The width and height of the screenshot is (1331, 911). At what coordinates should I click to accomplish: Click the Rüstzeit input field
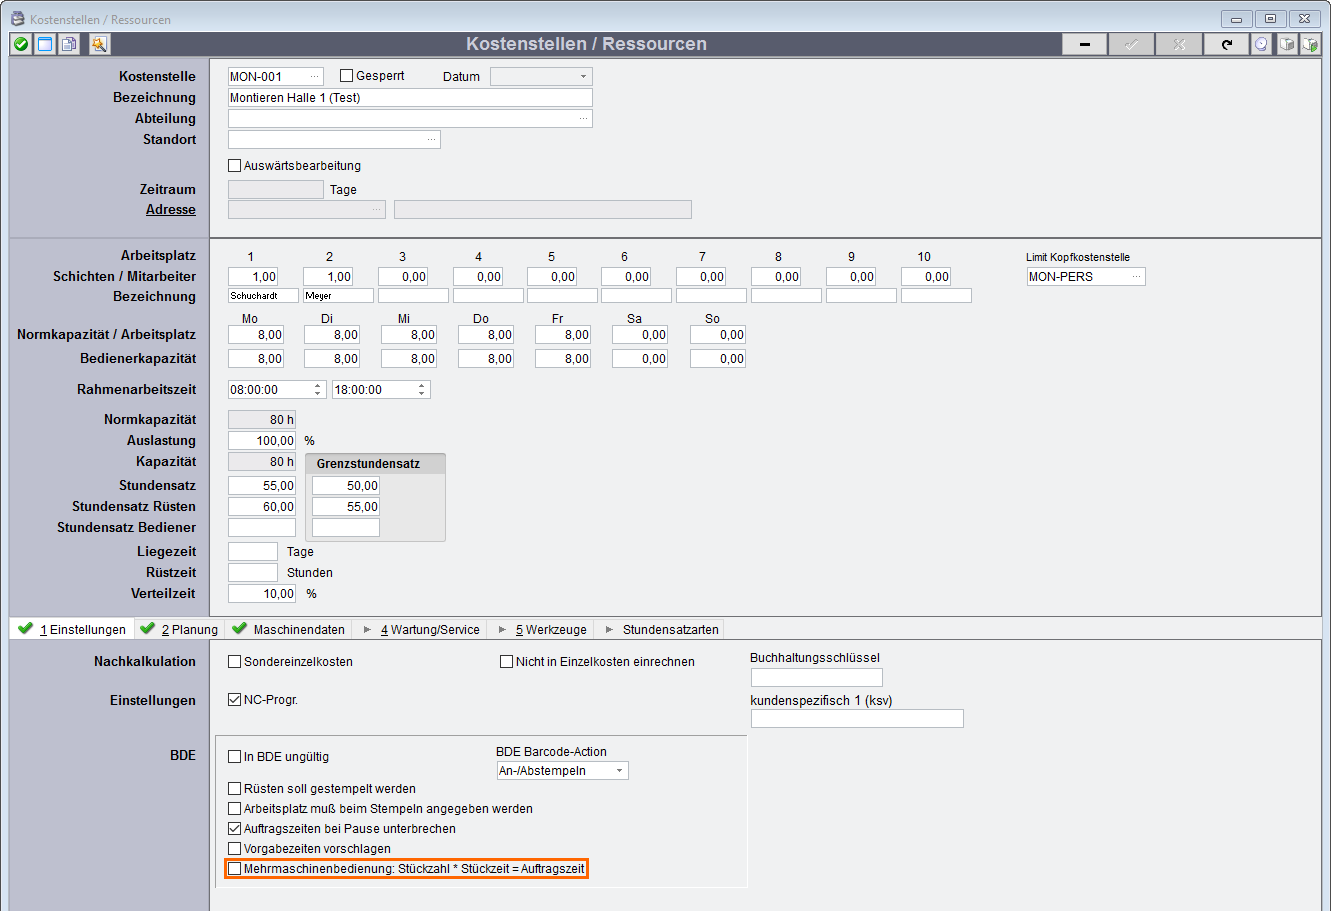(x=253, y=572)
